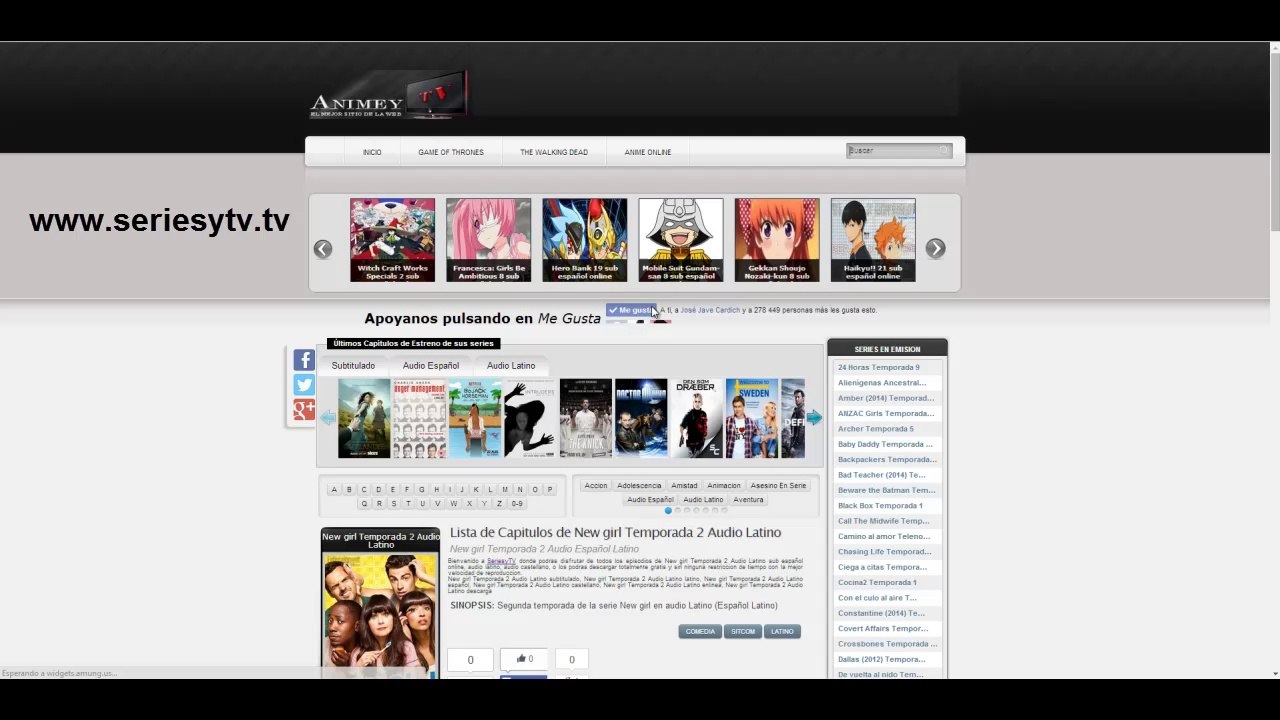Click blue left arrow of series posters
Image resolution: width=1280 pixels, height=720 pixels.
tap(327, 418)
